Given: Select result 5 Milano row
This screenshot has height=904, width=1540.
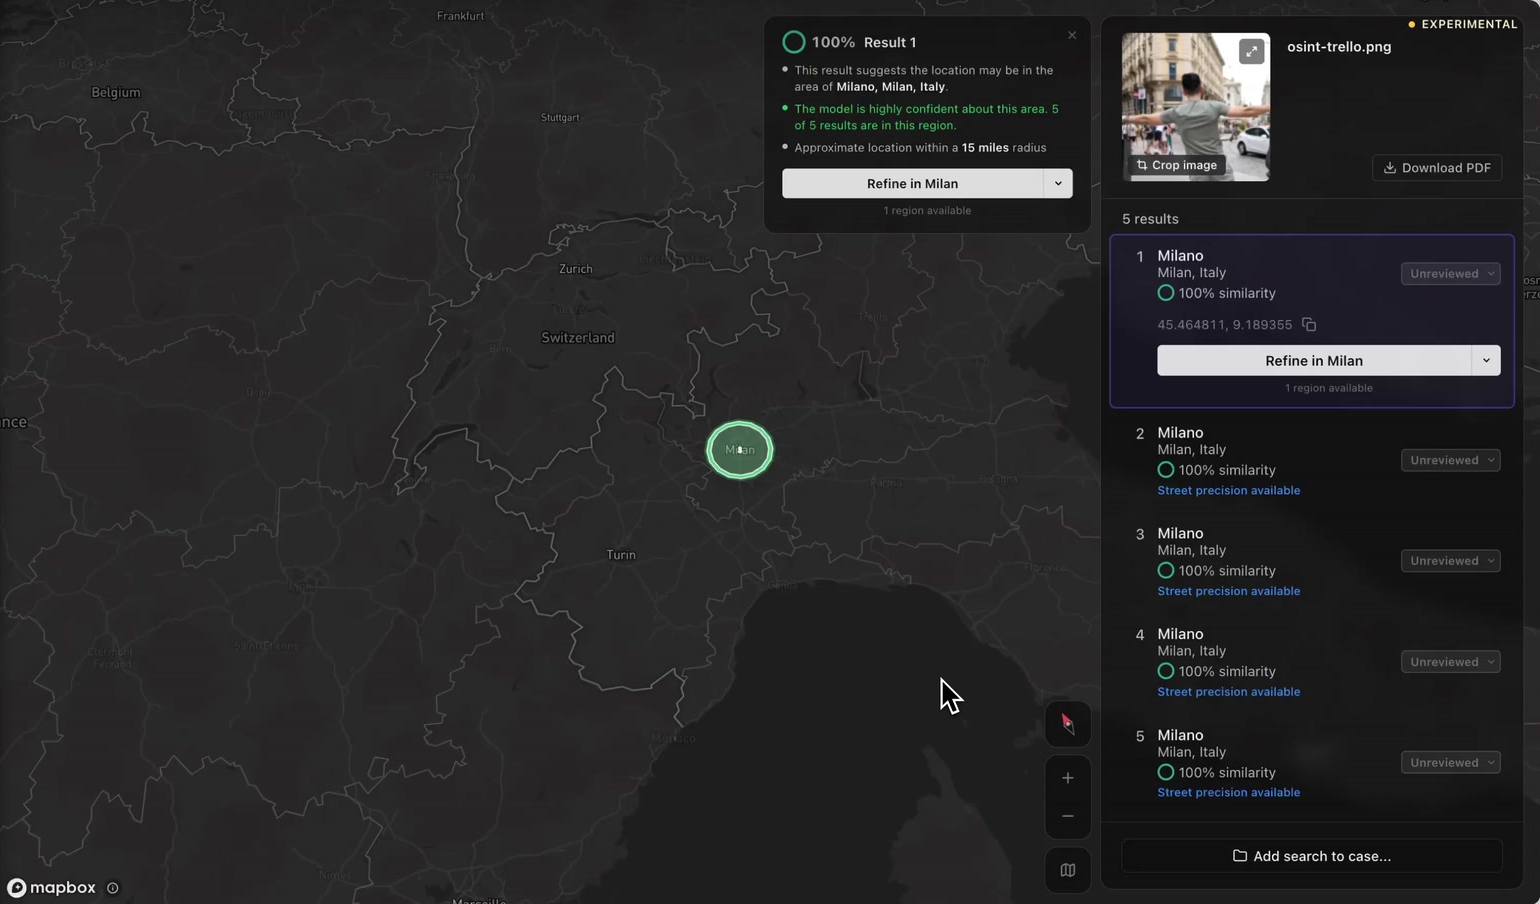Looking at the screenshot, I should point(1312,762).
